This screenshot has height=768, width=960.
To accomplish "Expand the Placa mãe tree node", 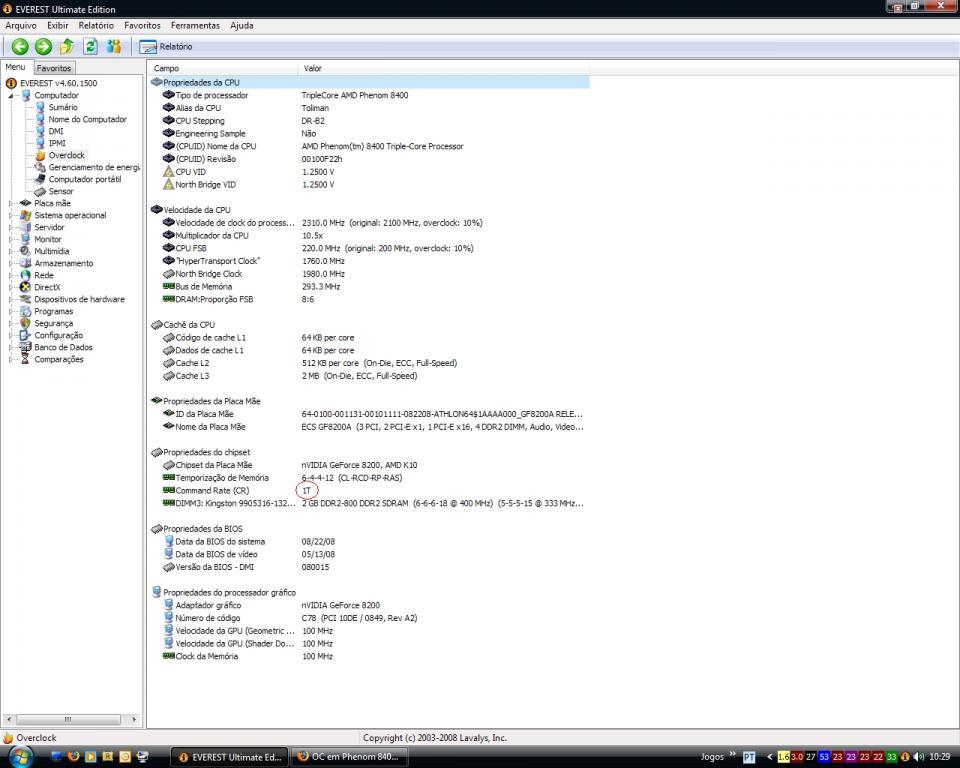I will point(10,203).
